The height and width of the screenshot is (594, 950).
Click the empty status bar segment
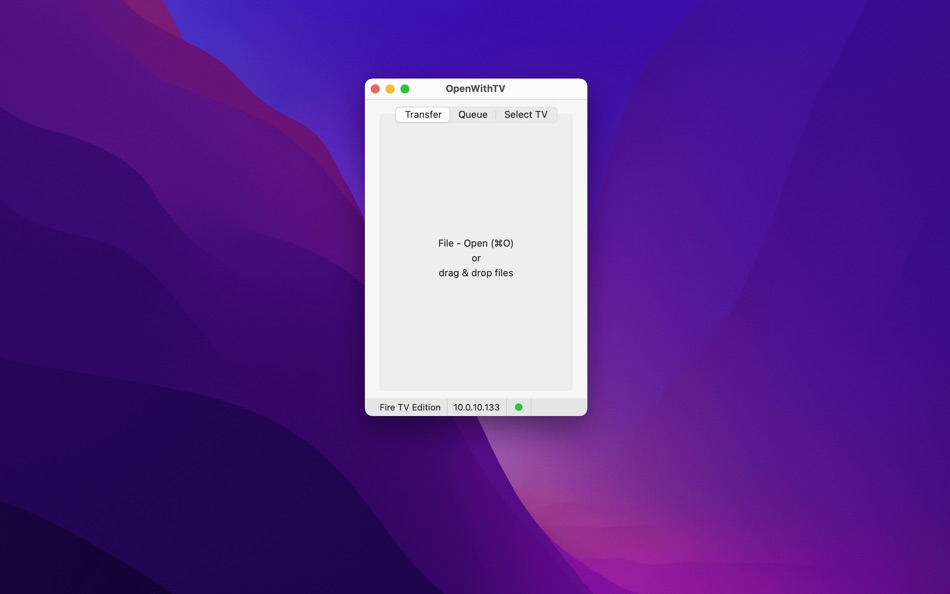[x=555, y=407]
